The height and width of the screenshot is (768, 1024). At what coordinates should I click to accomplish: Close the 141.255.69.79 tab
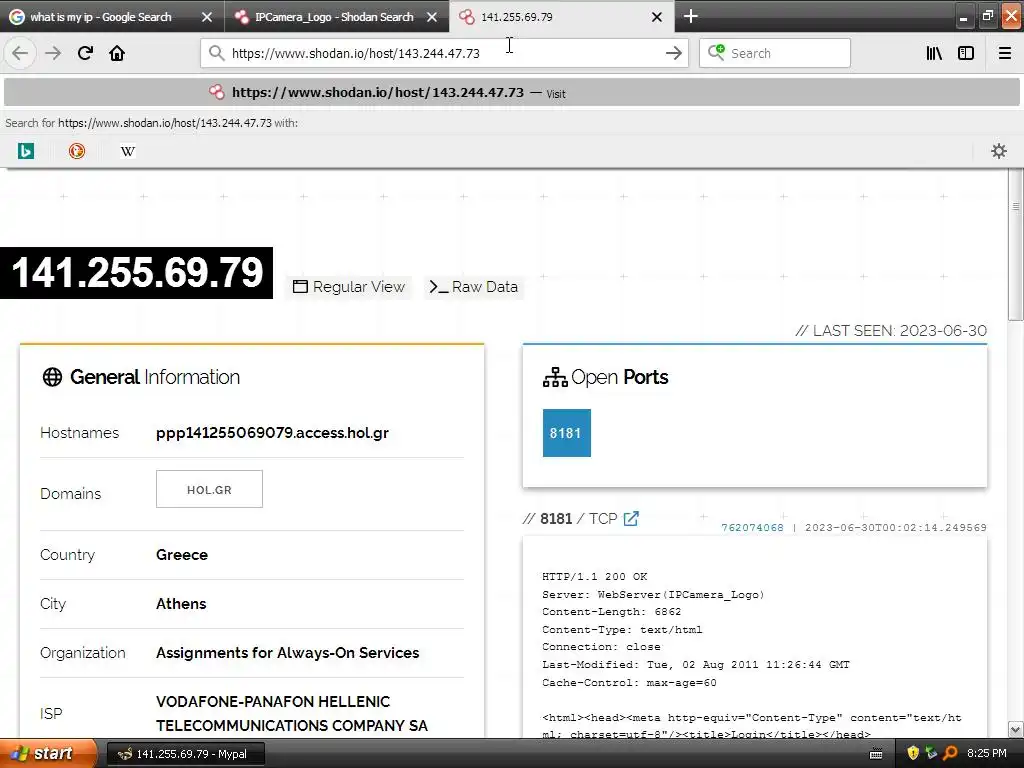tap(657, 17)
